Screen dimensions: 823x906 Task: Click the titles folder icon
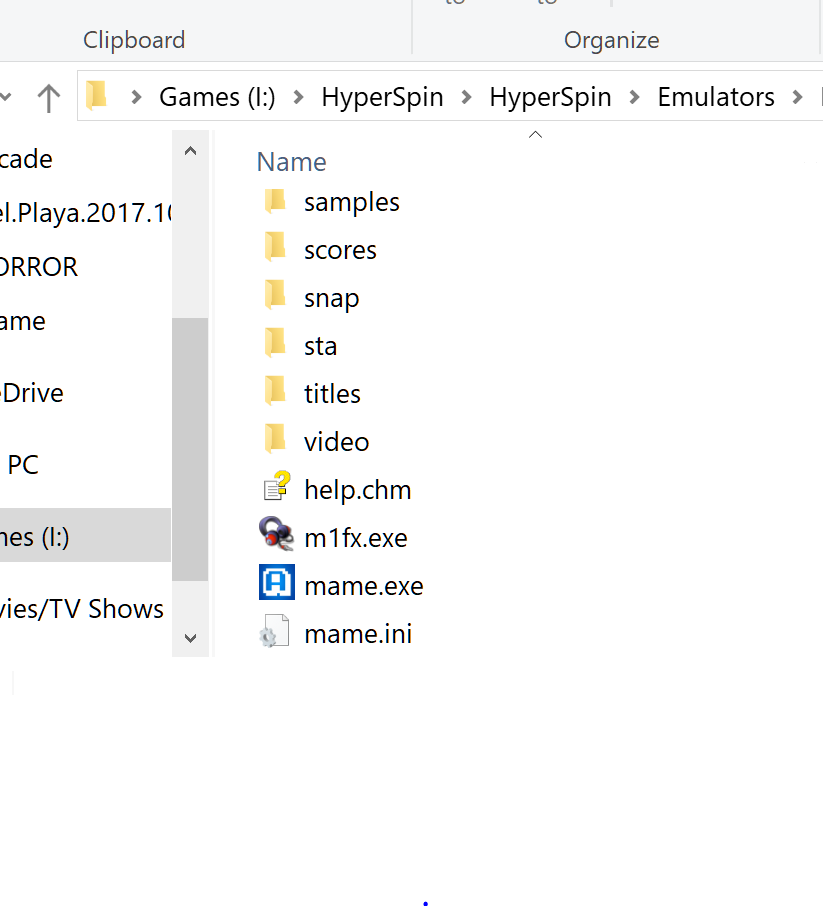(x=275, y=393)
